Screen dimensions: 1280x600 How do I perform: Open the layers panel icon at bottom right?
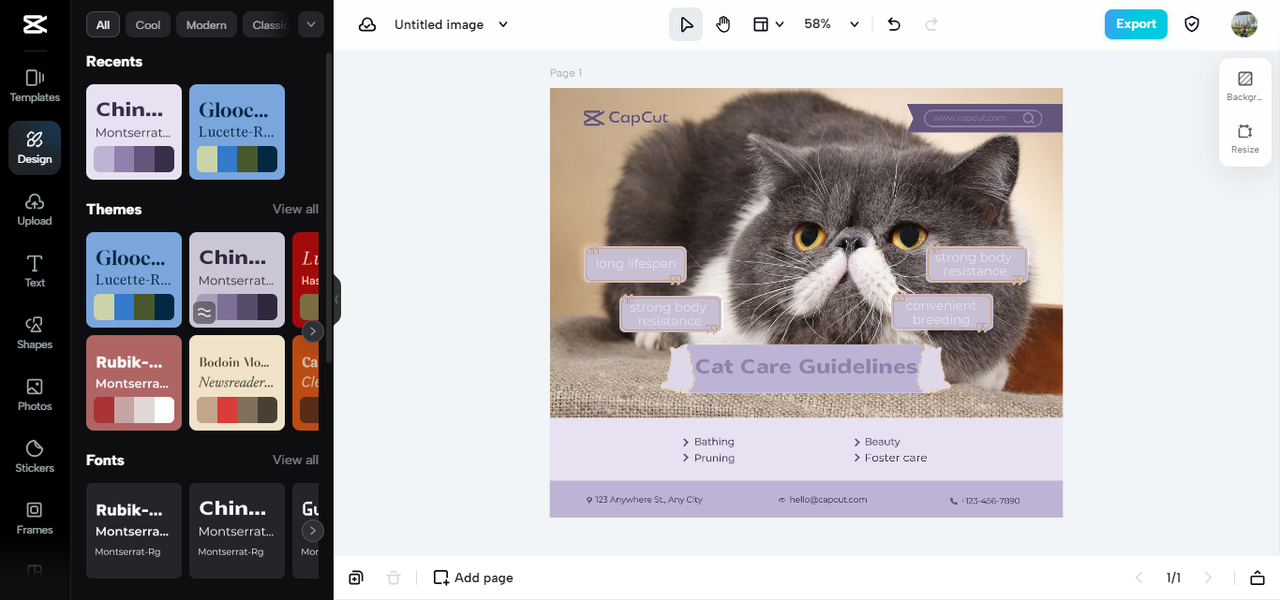[x=1256, y=578]
